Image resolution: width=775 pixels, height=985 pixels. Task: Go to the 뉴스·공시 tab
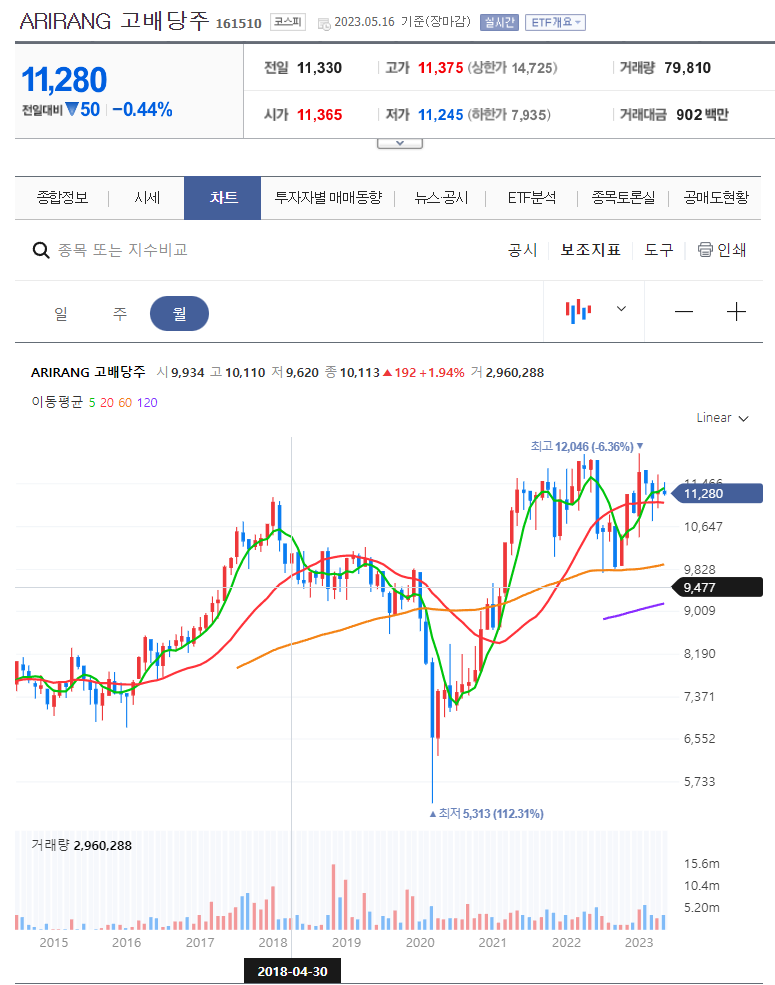pyautogui.click(x=441, y=198)
